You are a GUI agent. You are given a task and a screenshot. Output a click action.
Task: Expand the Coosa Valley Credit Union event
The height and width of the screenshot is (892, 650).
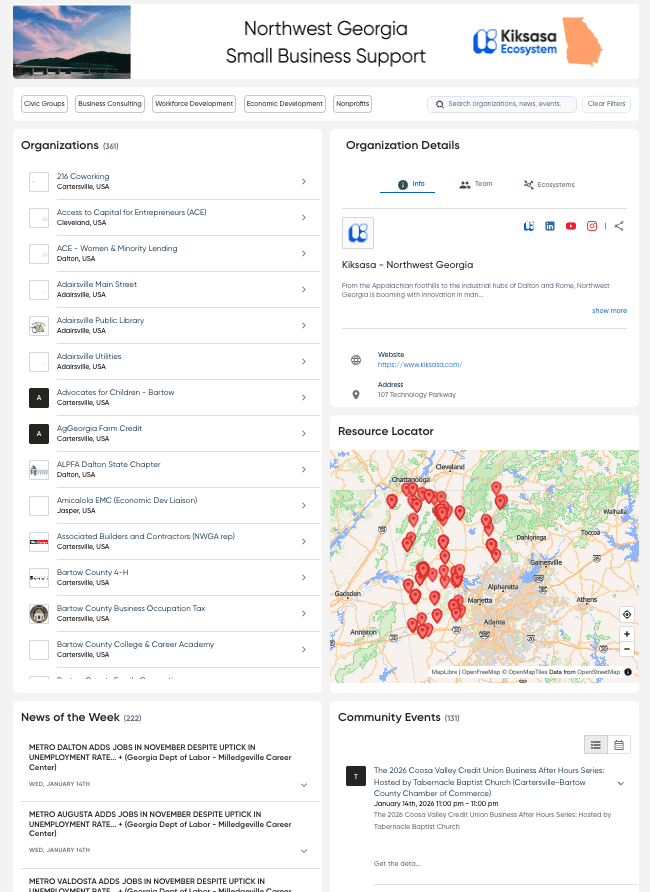coord(621,783)
